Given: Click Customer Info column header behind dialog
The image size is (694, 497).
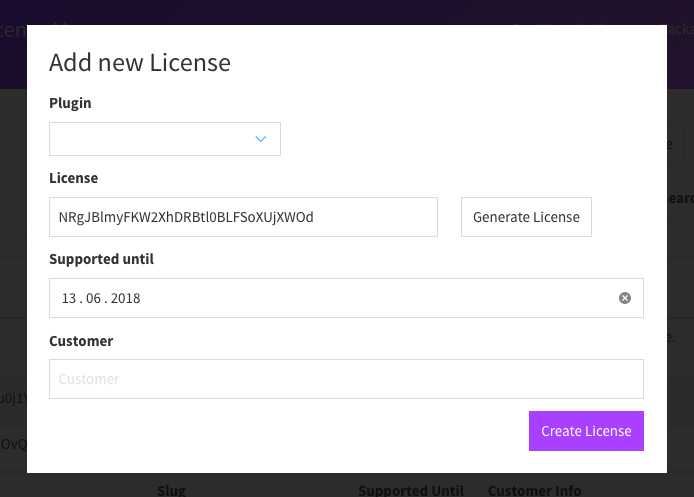Looking at the screenshot, I should 534,490.
